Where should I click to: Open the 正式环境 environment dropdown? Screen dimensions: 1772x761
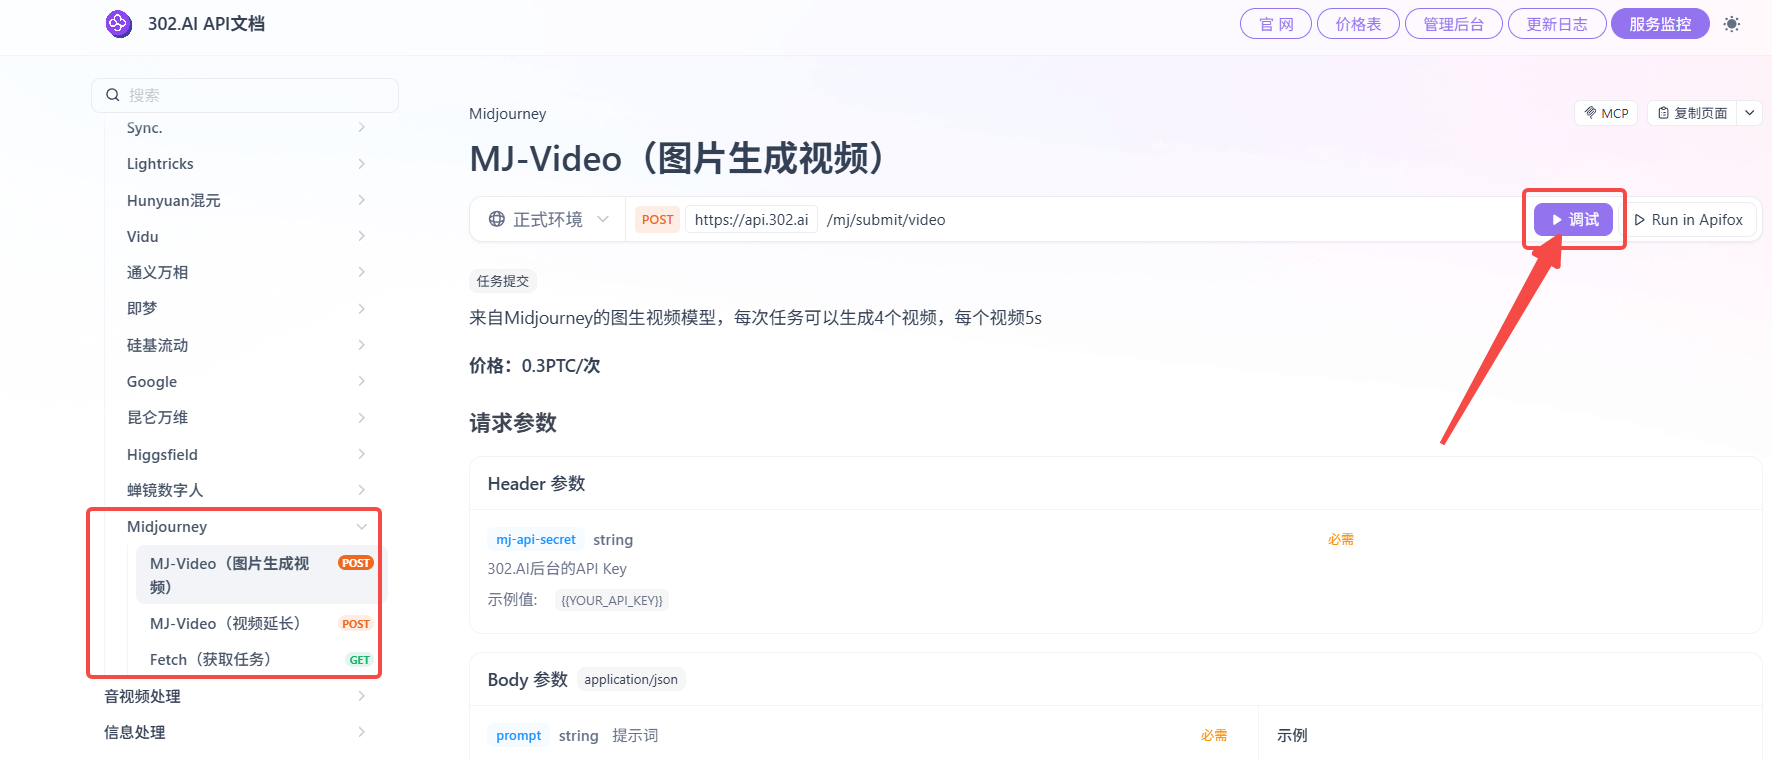pos(549,219)
